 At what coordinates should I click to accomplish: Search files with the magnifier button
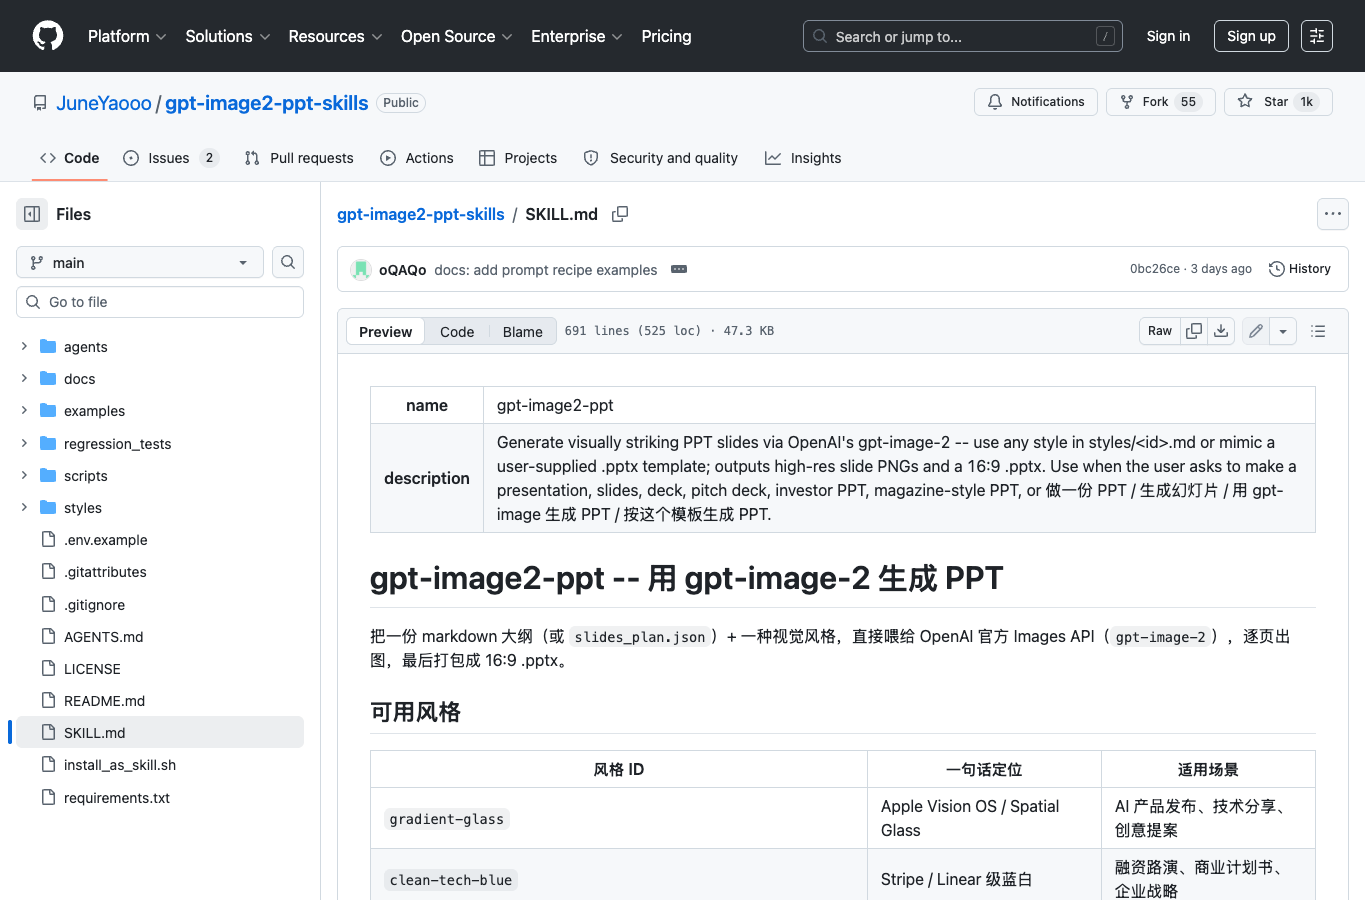[288, 262]
